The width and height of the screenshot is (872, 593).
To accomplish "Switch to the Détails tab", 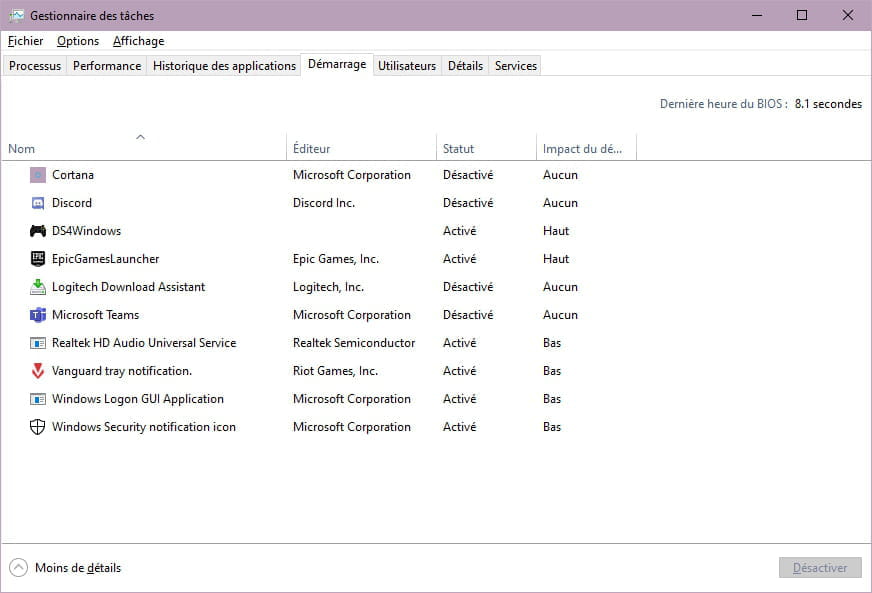I will (x=465, y=66).
